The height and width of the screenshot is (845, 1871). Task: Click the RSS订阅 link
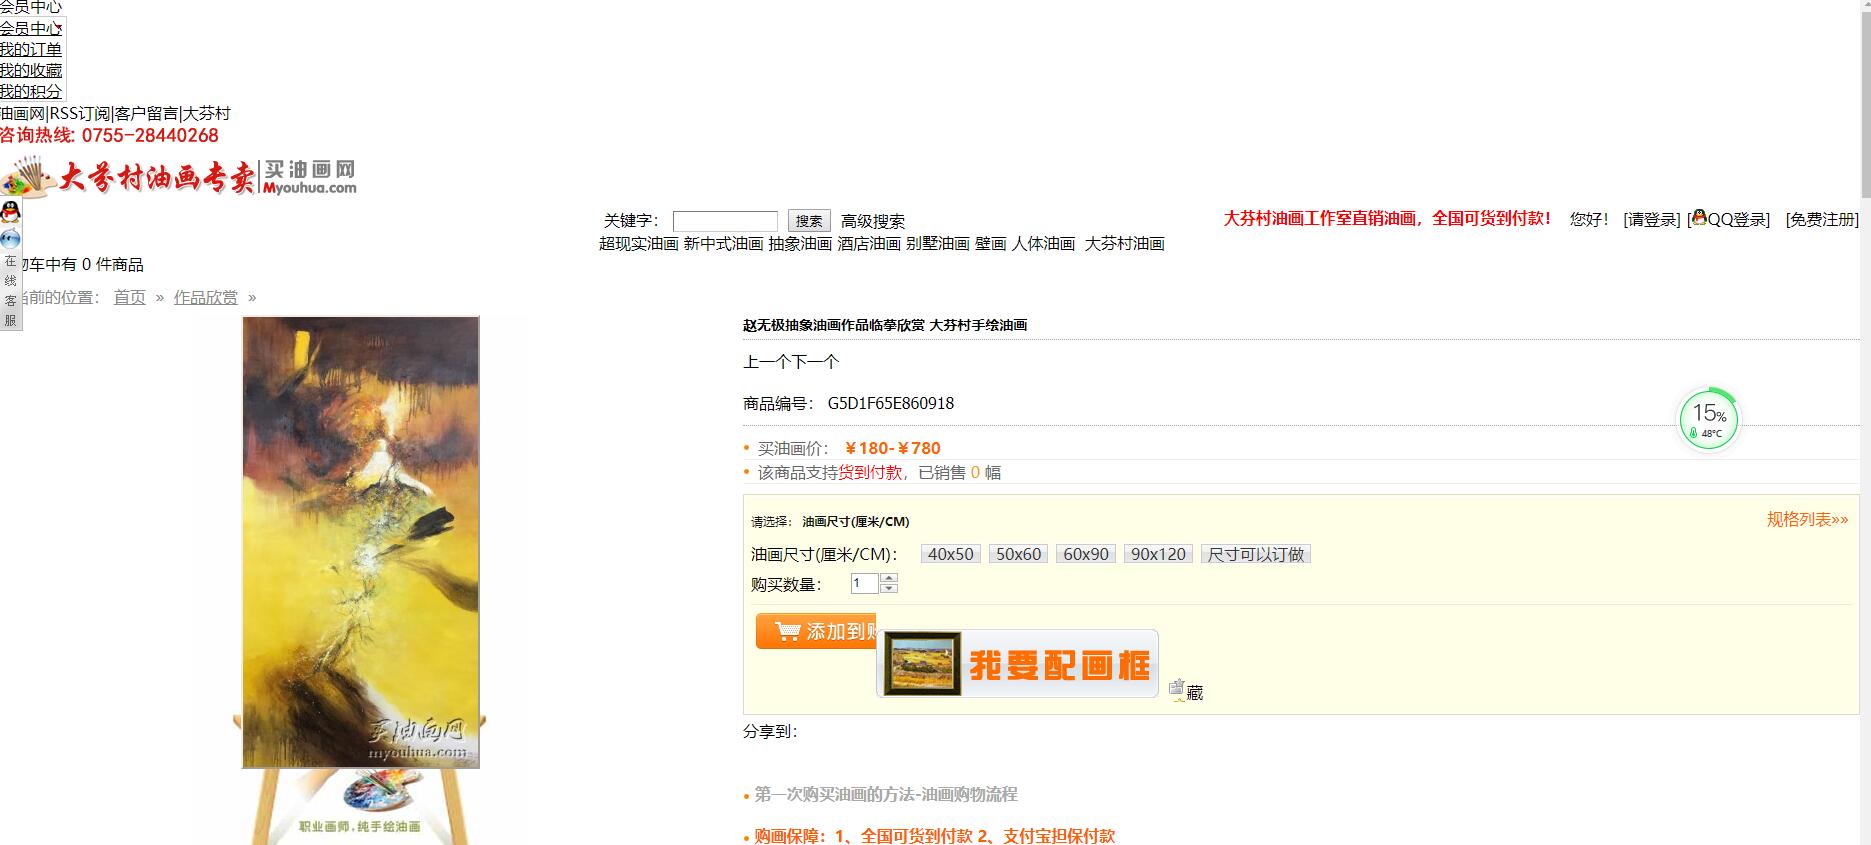click(79, 113)
